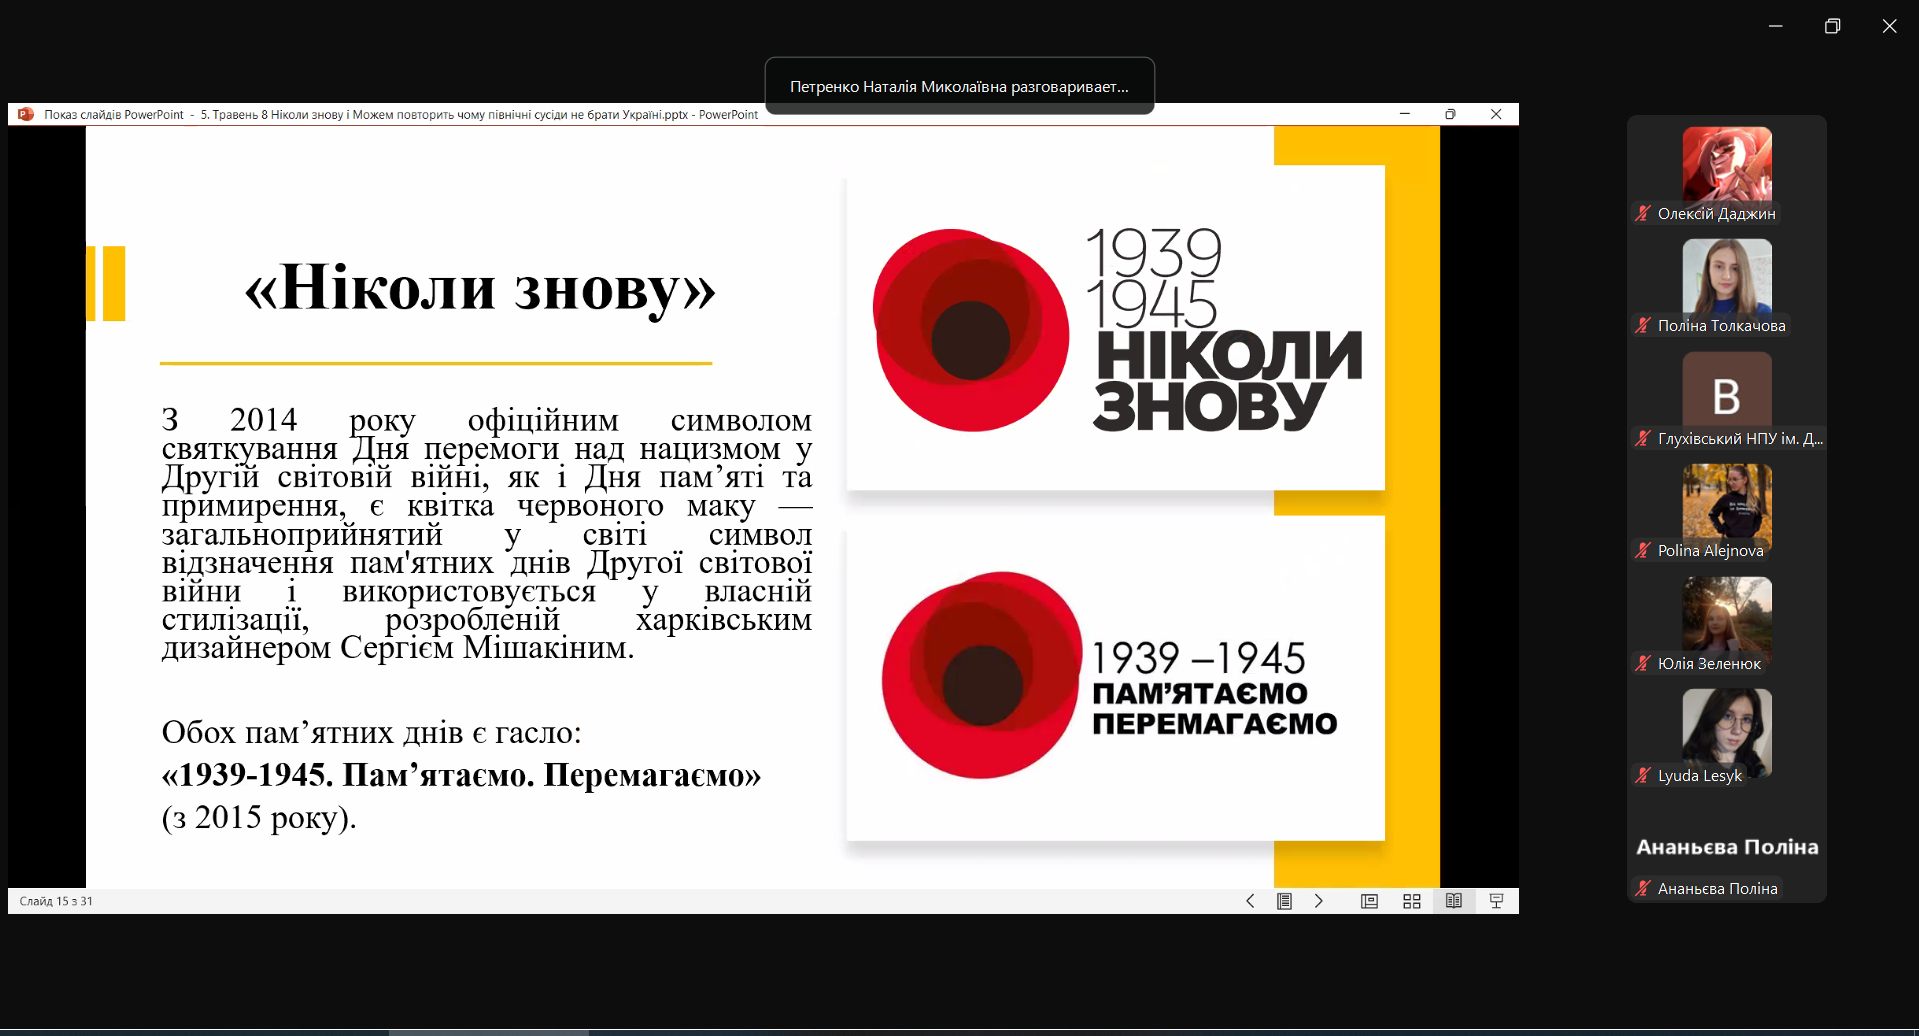Screen dimensions: 1919x1036
Task: Close the PowerPoint slideshow window
Action: (x=1496, y=114)
